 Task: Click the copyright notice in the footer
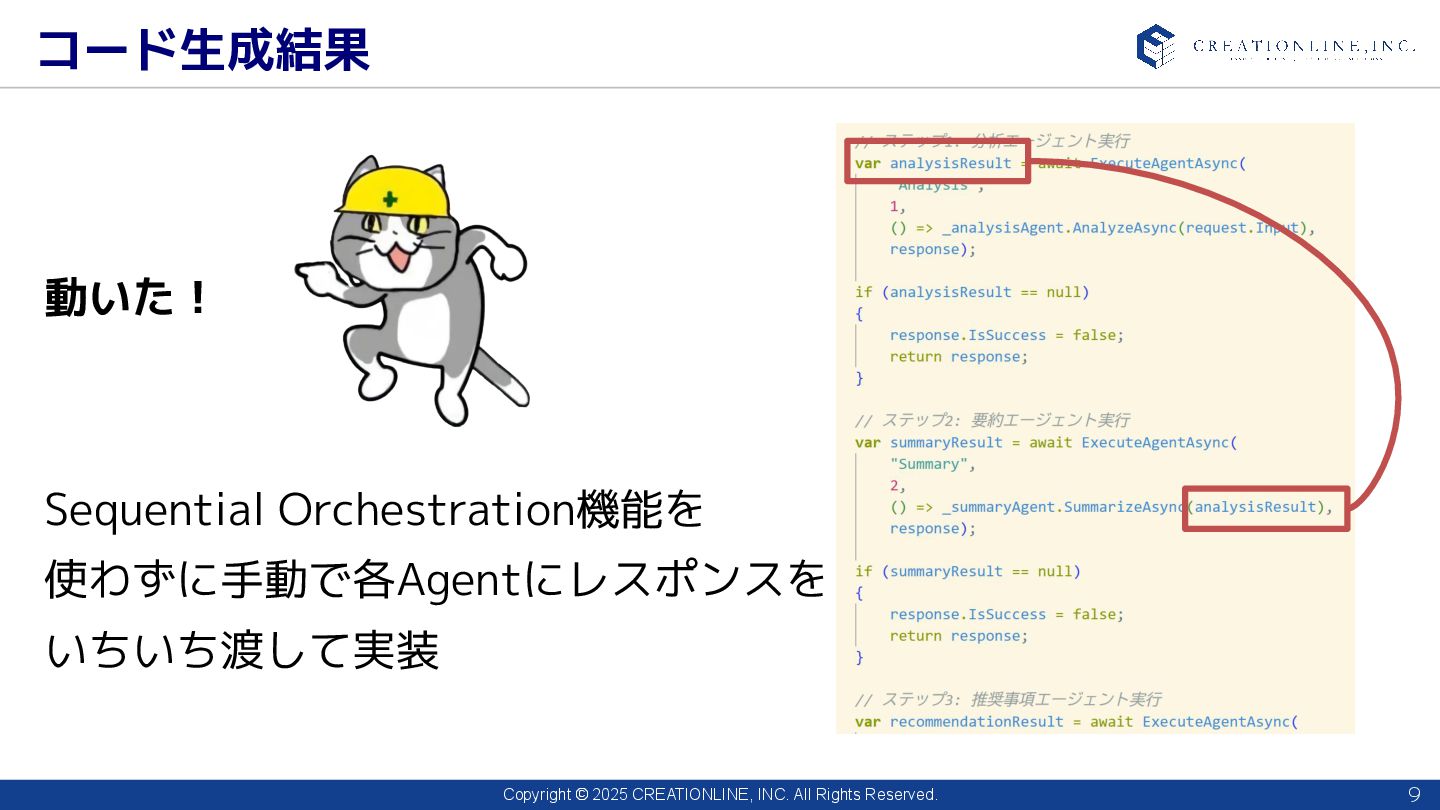[720, 795]
